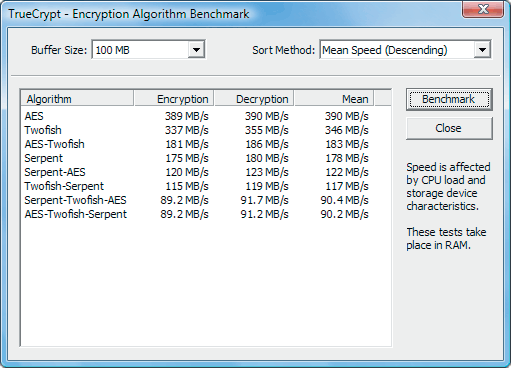Image resolution: width=511 pixels, height=368 pixels.
Task: Highlight the Serpent-AES row
Action: click(x=197, y=172)
